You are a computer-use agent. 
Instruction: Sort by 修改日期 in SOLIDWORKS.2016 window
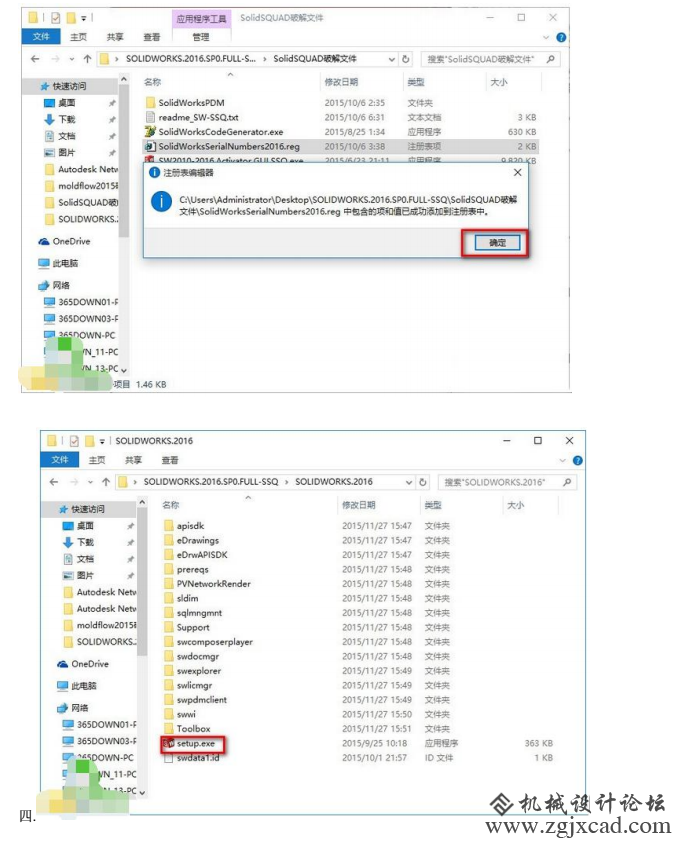[358, 505]
